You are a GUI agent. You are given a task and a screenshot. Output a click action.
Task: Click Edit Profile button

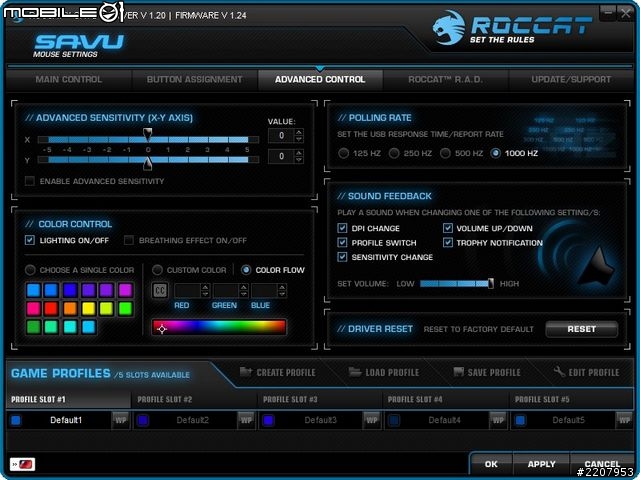[587, 372]
